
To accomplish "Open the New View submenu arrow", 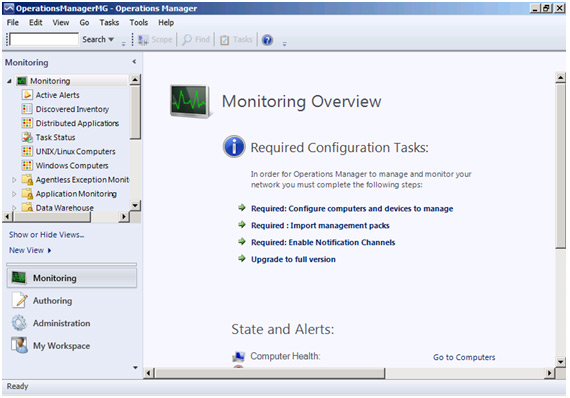I will [x=49, y=250].
